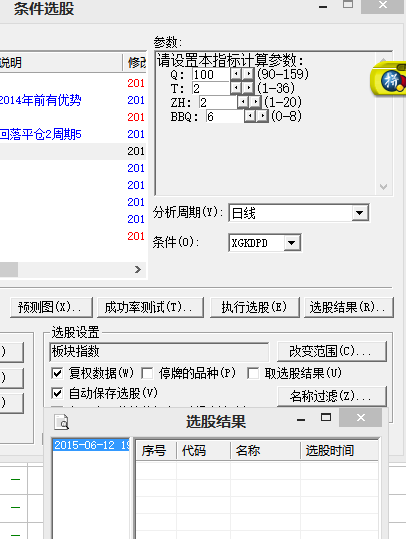Decrease the BBQ parameter with left arrow

point(250,116)
